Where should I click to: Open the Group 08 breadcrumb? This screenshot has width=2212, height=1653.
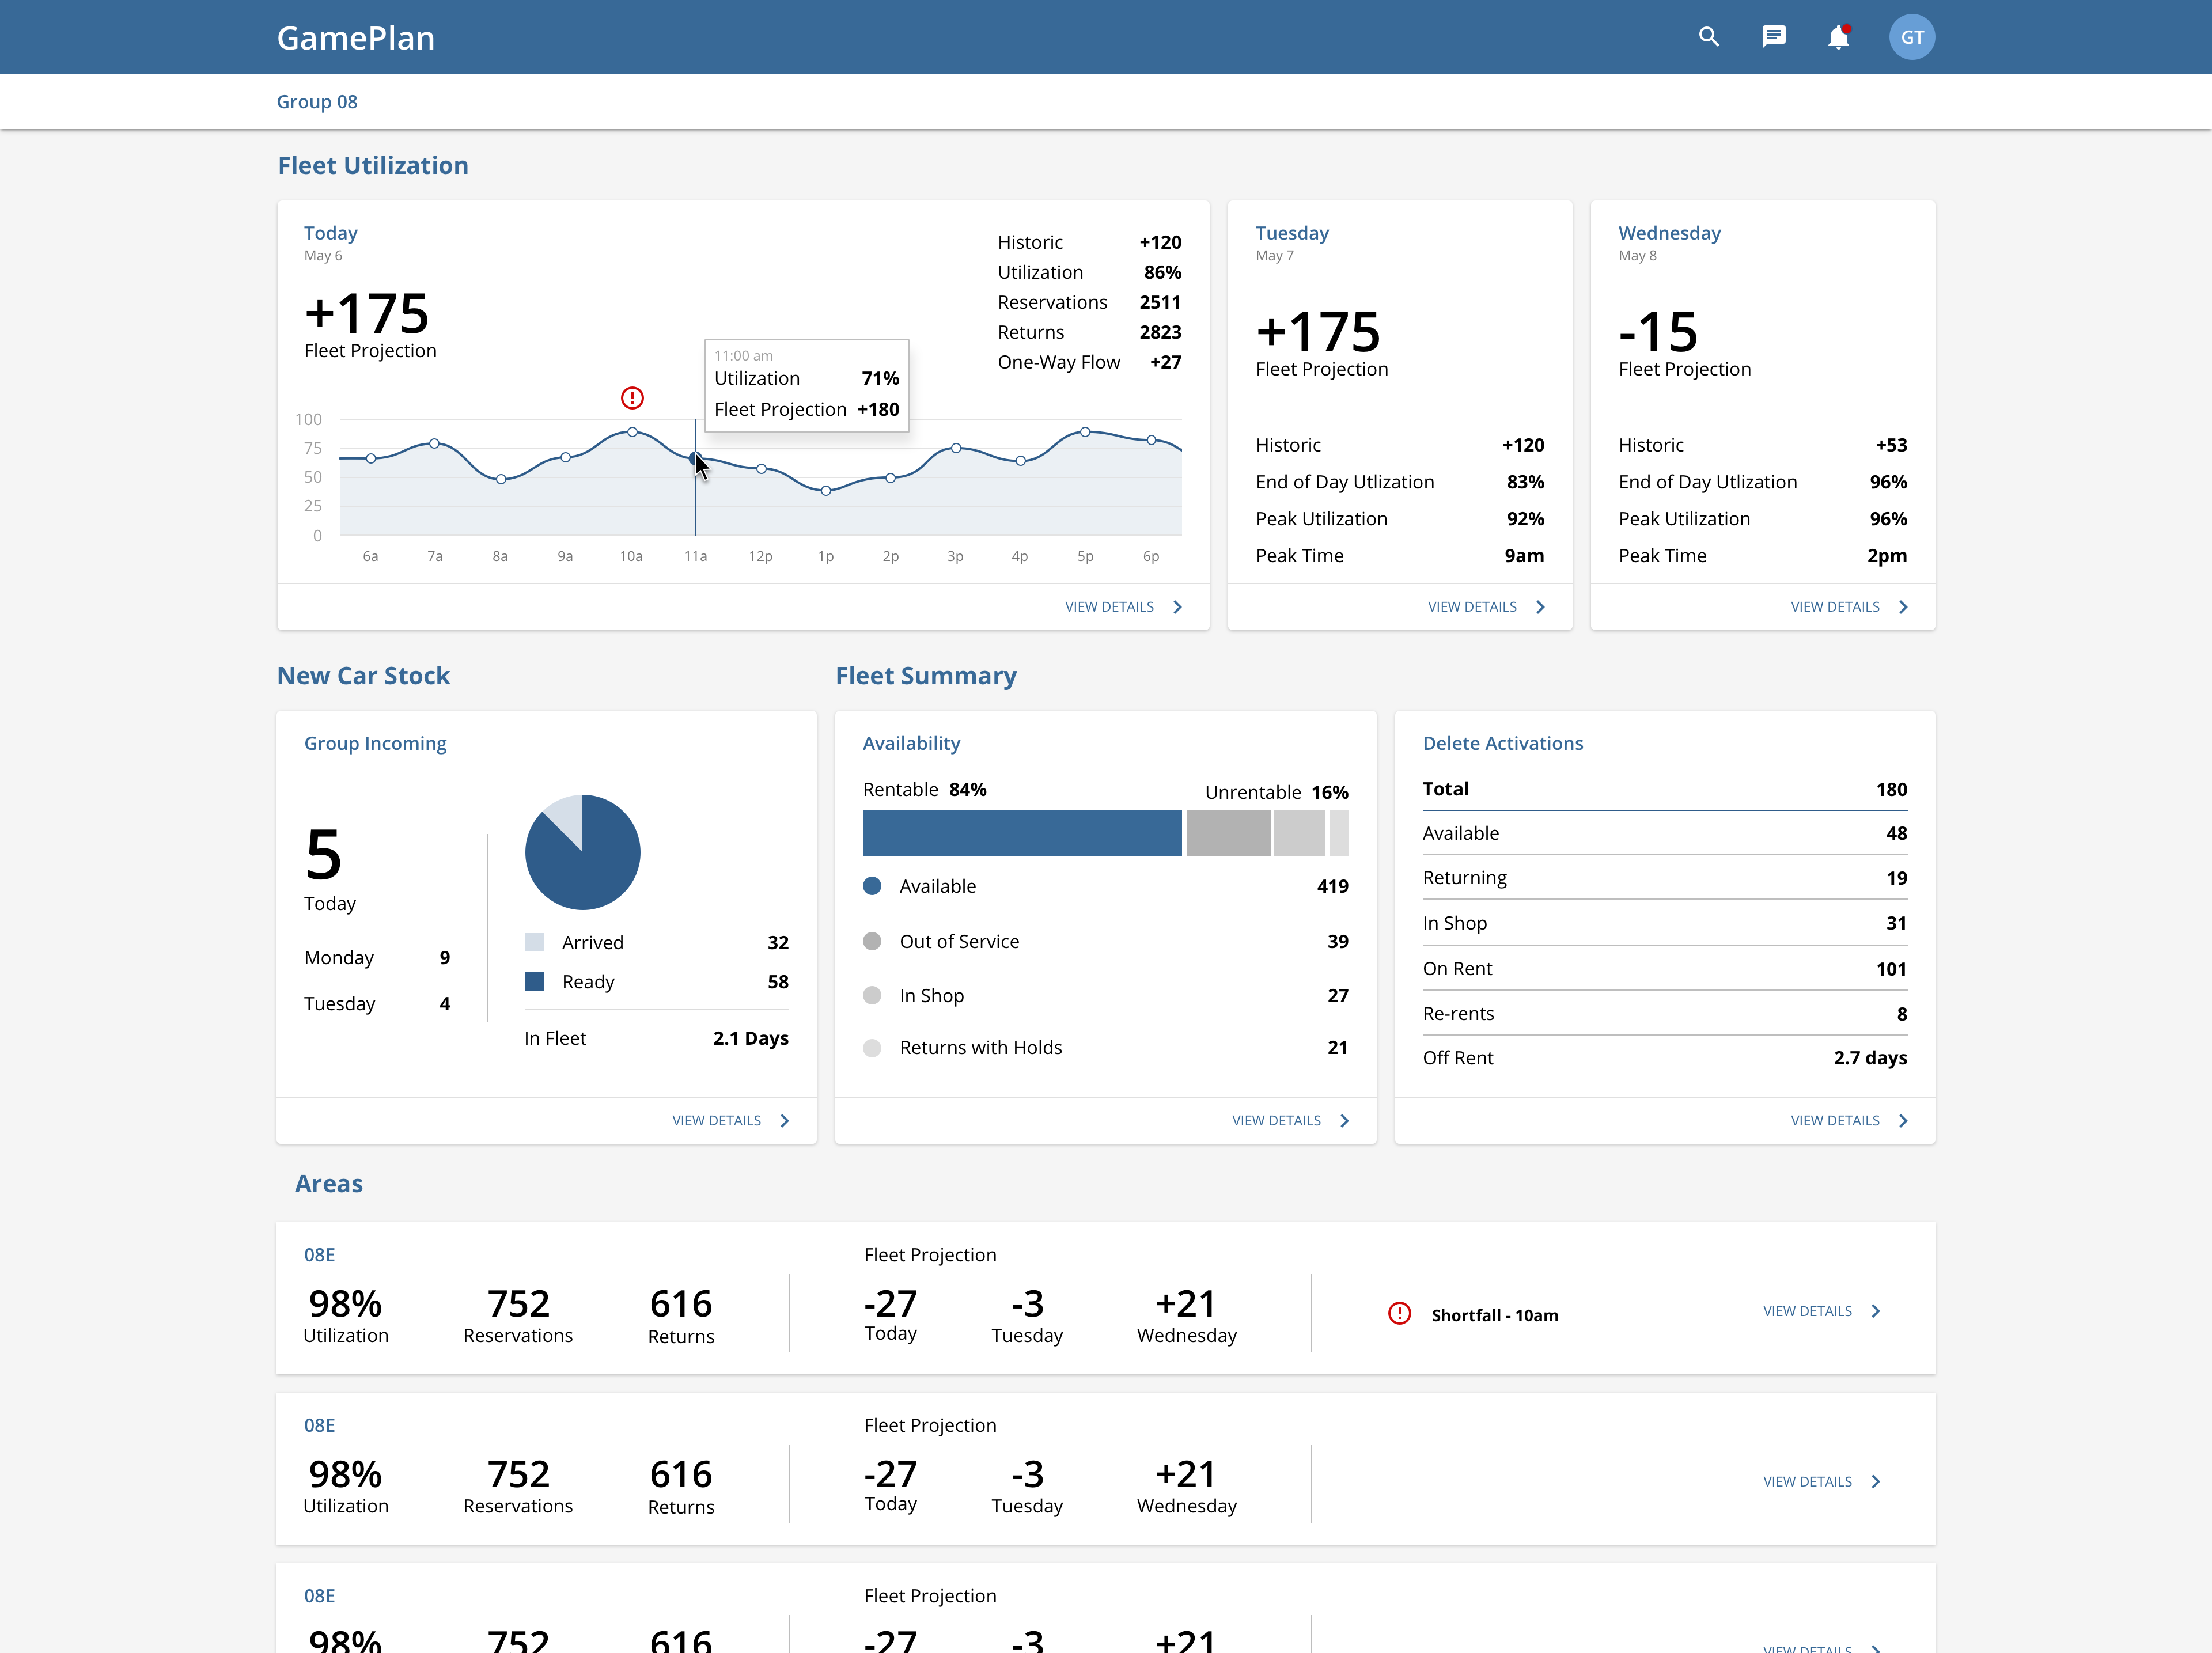point(316,102)
